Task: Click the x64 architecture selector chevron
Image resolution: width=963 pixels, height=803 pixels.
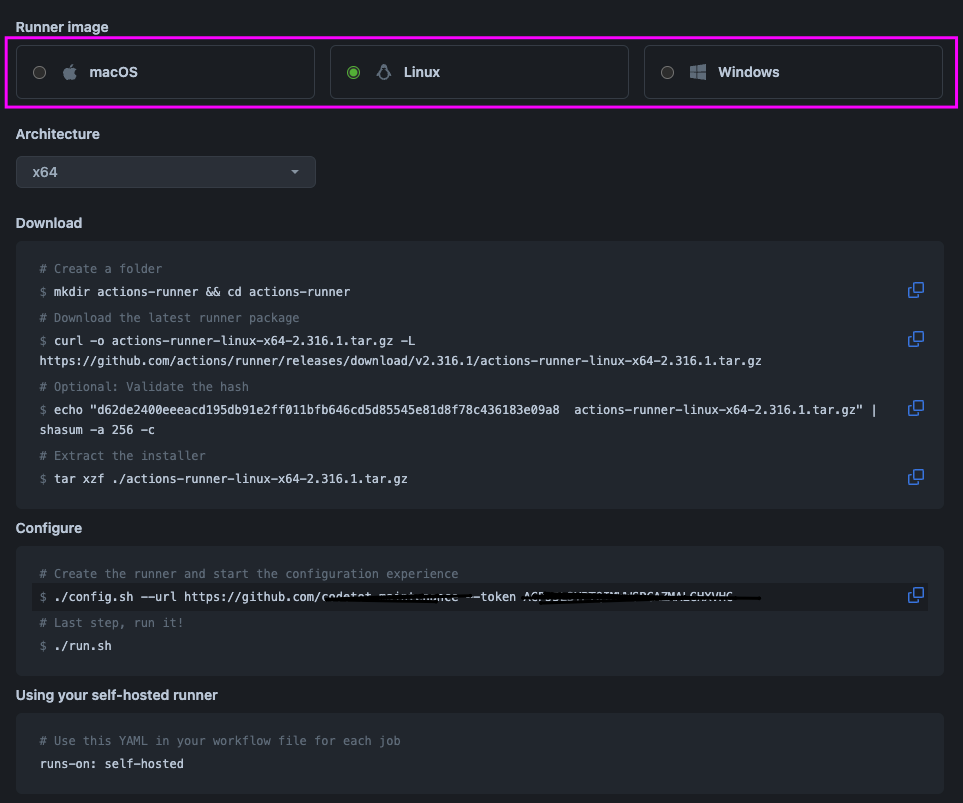Action: point(295,171)
